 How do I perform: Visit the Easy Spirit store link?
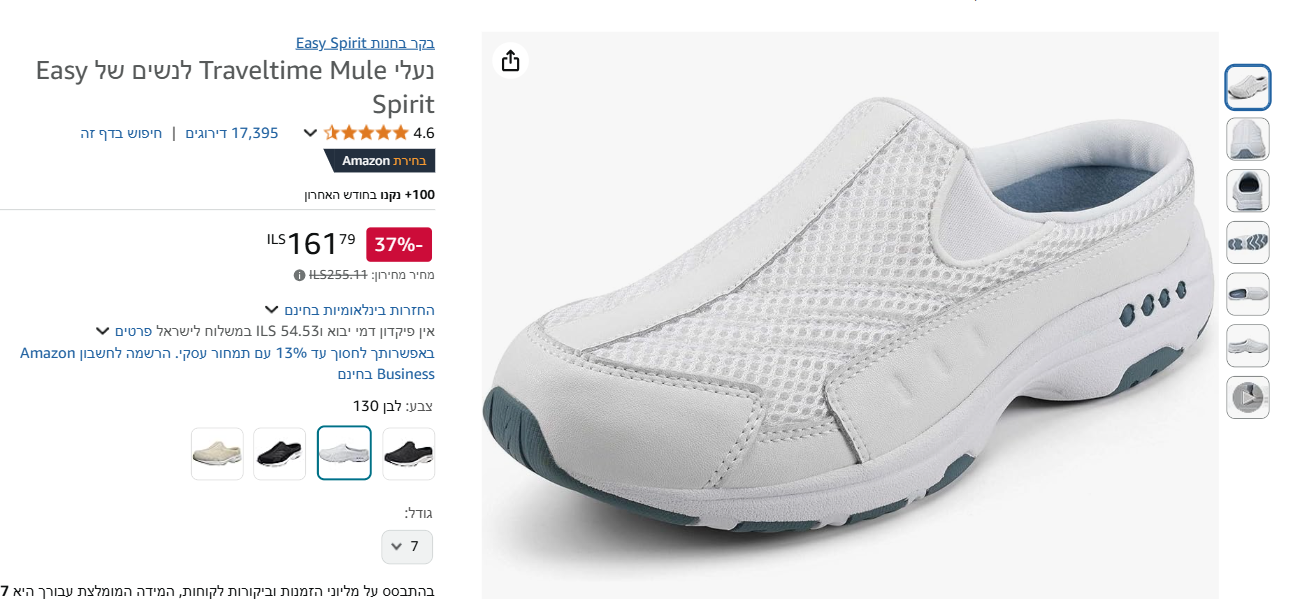pyautogui.click(x=365, y=43)
